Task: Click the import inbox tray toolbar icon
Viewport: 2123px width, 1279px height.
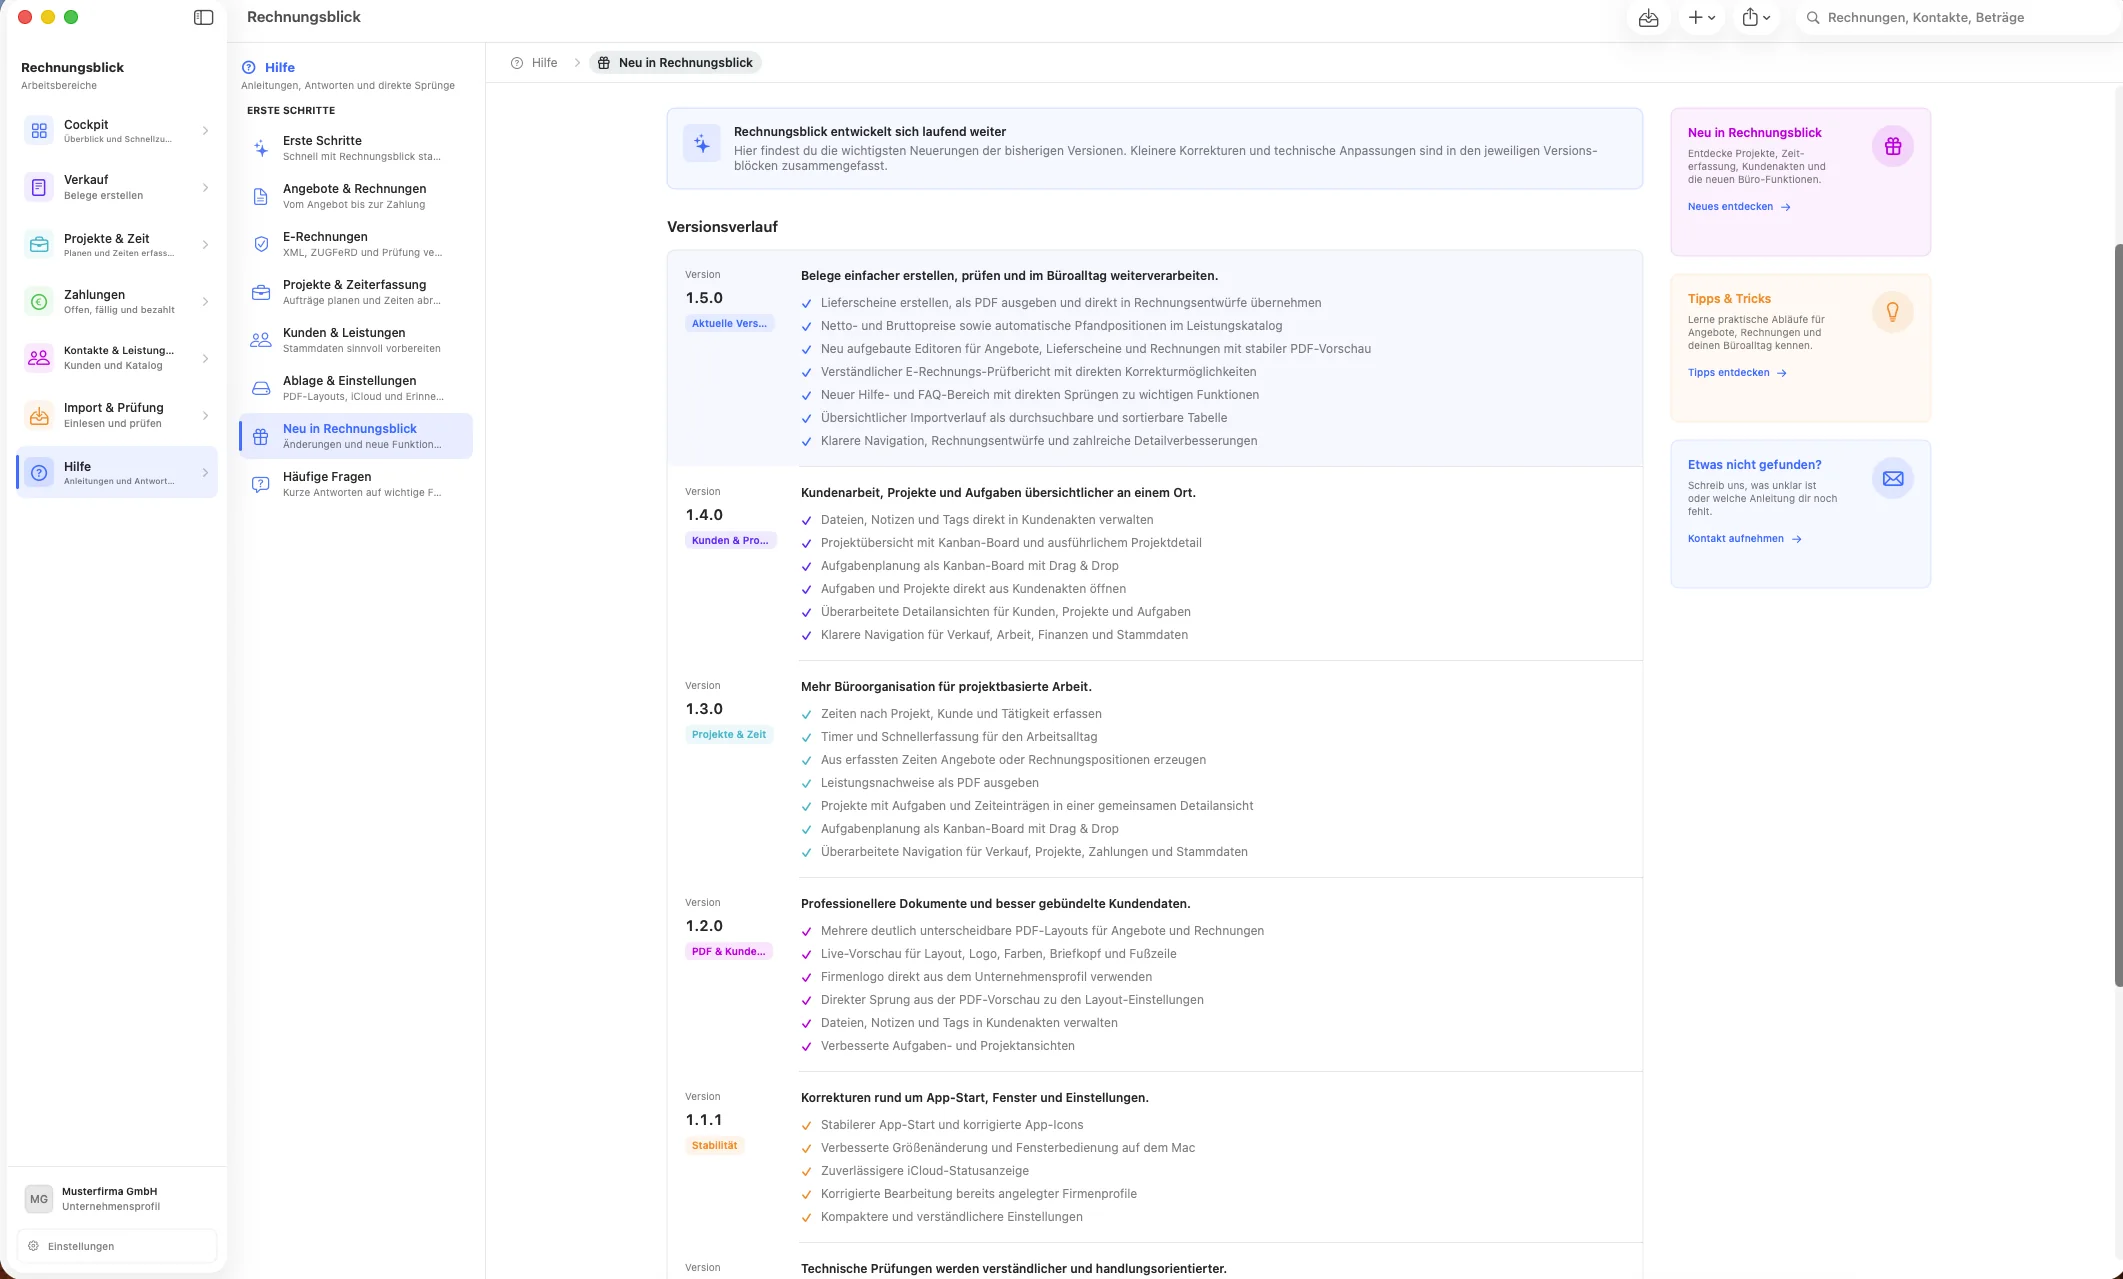Action: [x=1649, y=18]
